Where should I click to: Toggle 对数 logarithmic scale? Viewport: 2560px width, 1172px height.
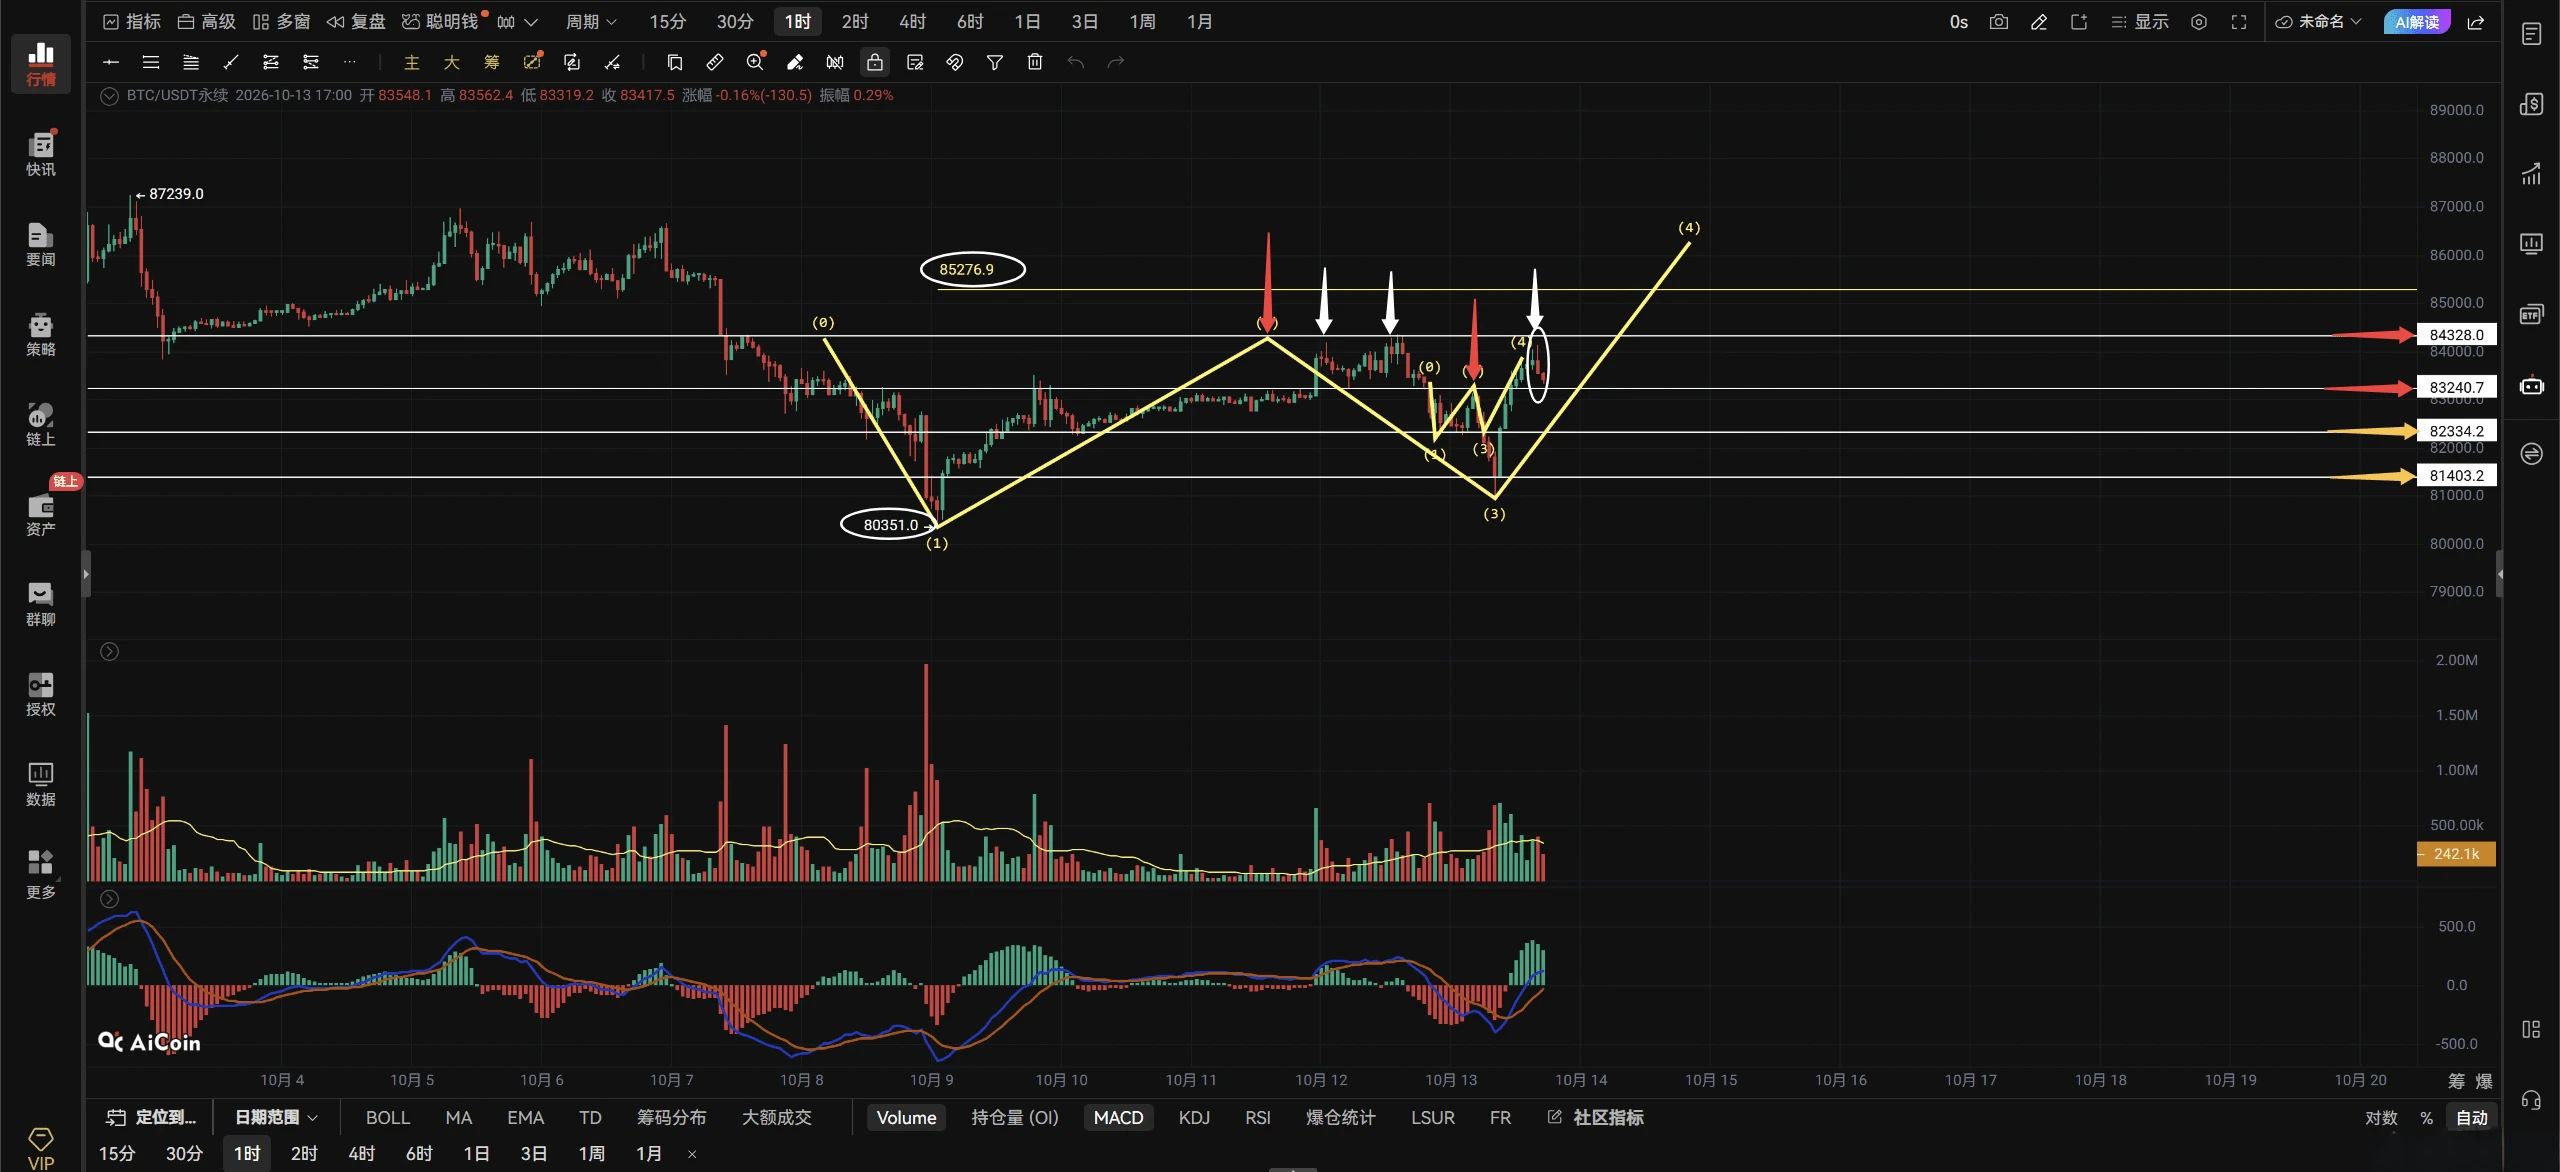click(2381, 1118)
